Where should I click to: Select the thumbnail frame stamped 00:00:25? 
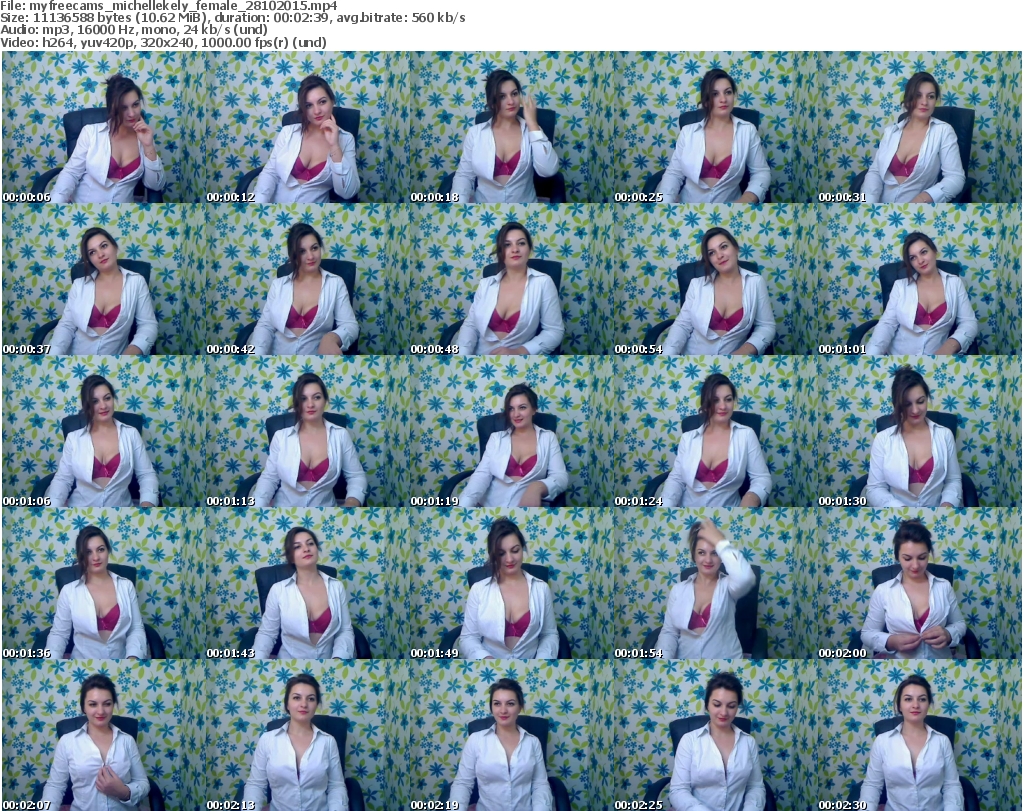[x=715, y=127]
